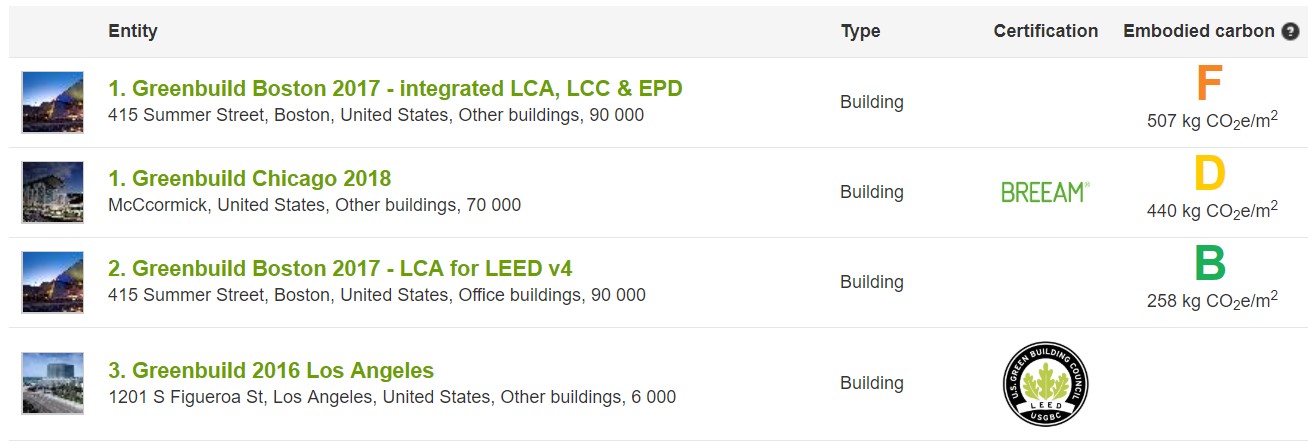Screen dimensions: 1308x444
Task: Open Greenbuild Boston 2017 - LCA for LEED v4
Action: coord(340,268)
